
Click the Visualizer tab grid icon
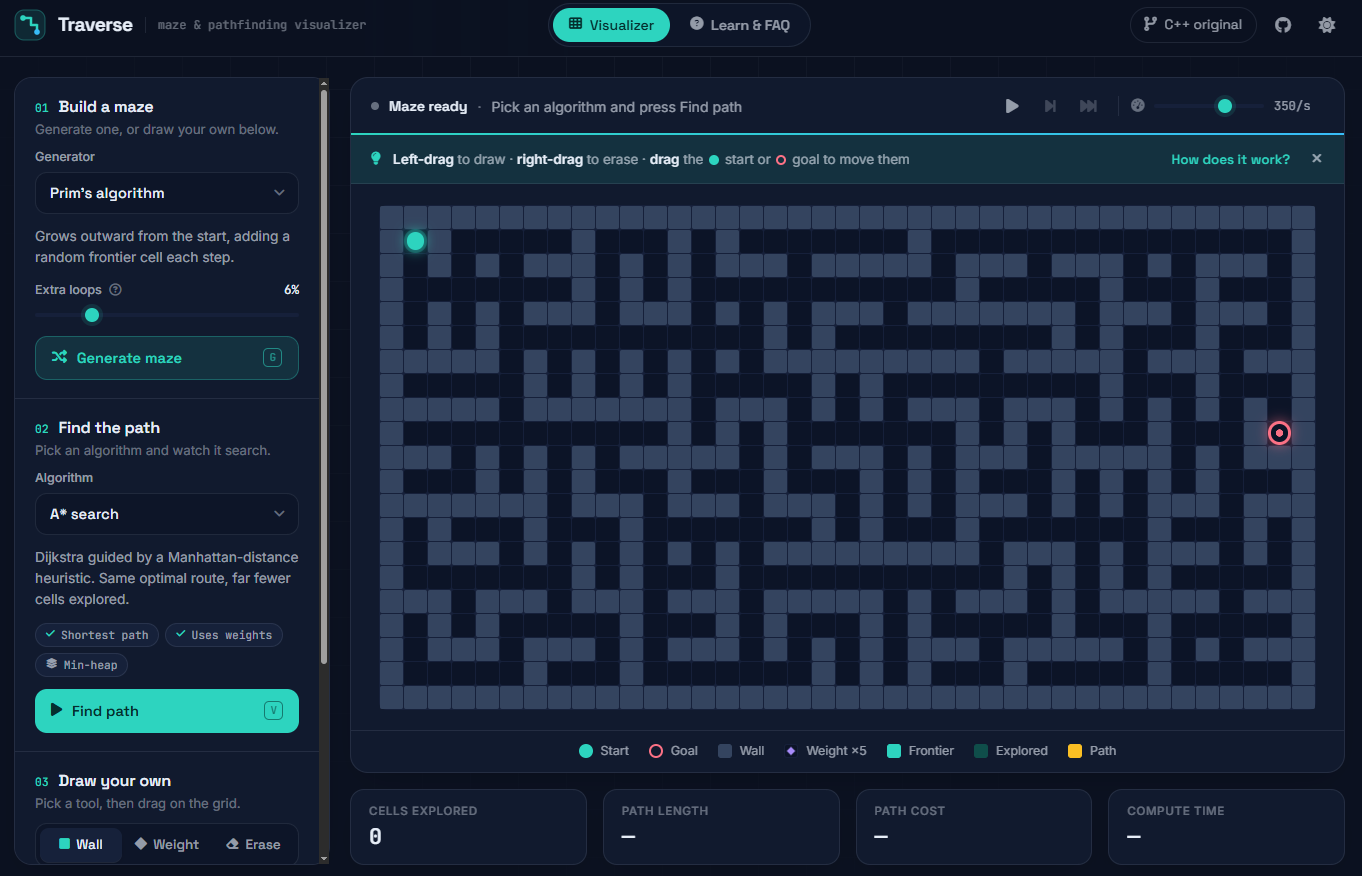[x=575, y=24]
